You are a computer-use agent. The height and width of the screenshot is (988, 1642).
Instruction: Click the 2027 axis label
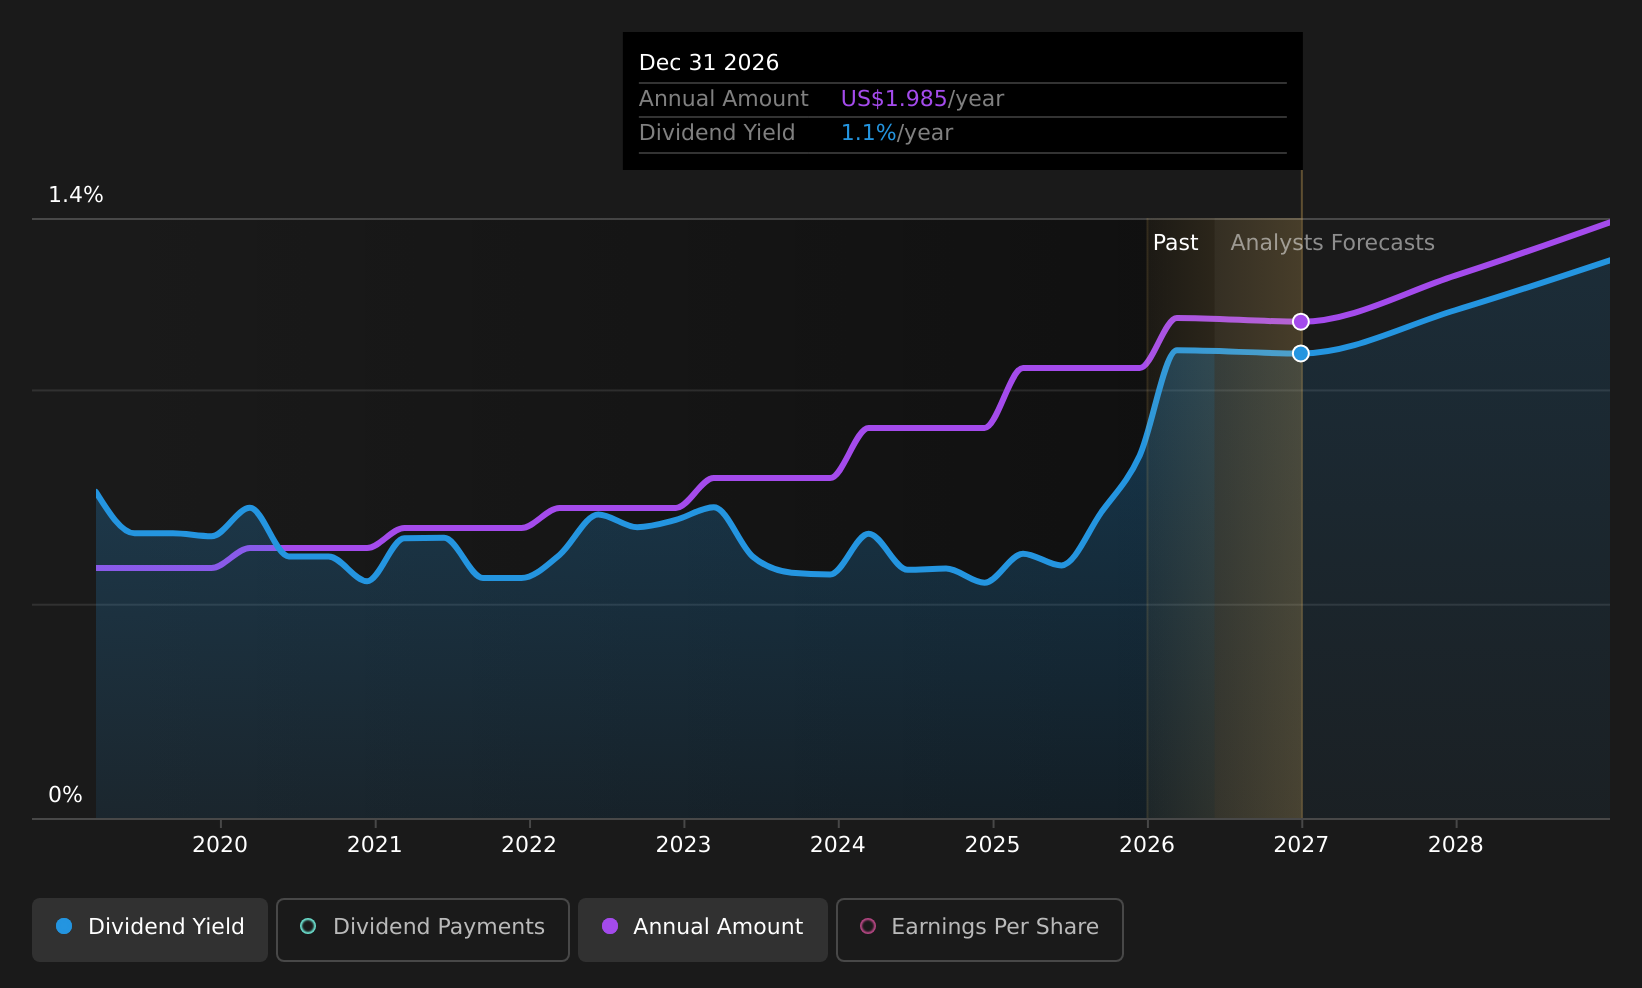click(1302, 845)
